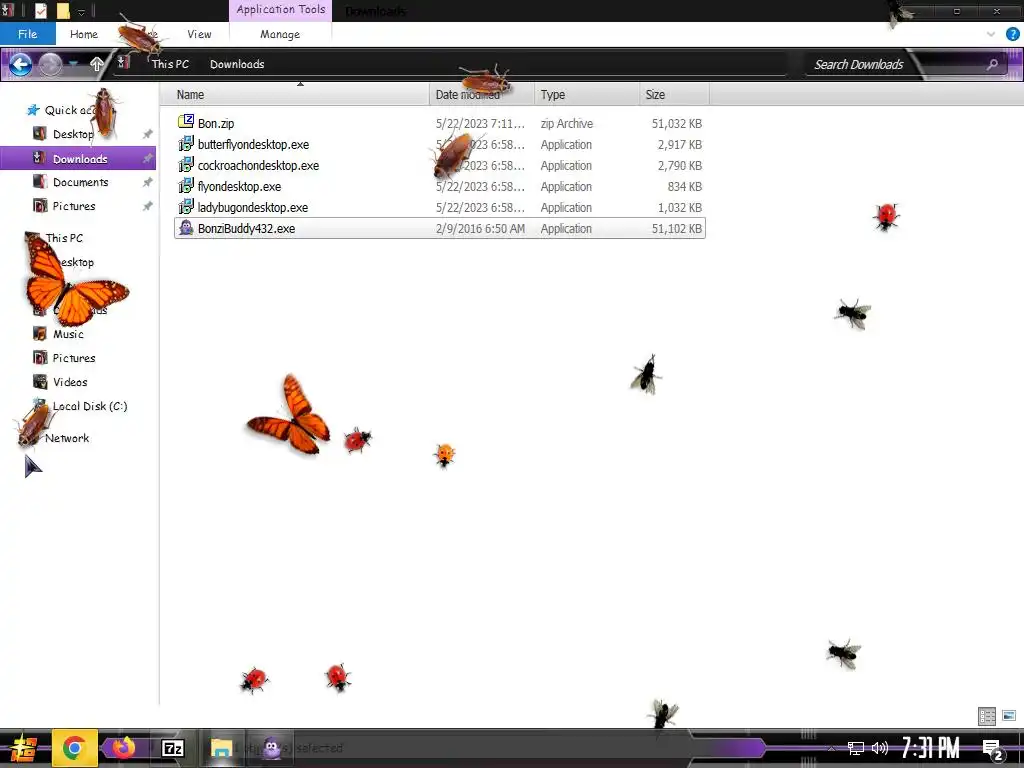This screenshot has width=1024, height=768.
Task: Switch to the Home ribbon tab
Action: click(x=84, y=34)
